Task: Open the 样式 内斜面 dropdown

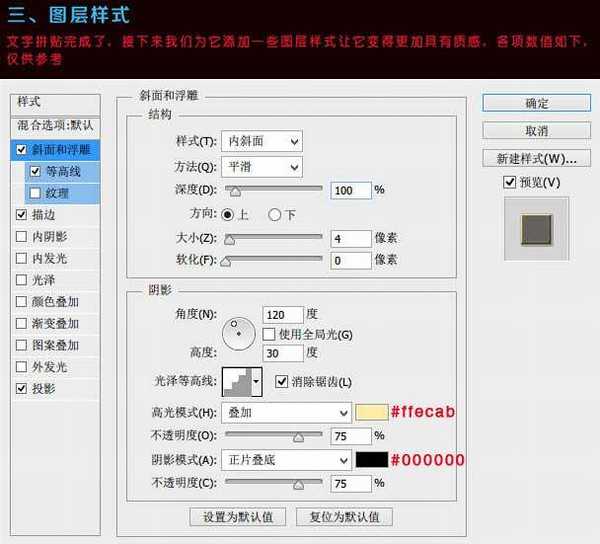Action: (265, 142)
